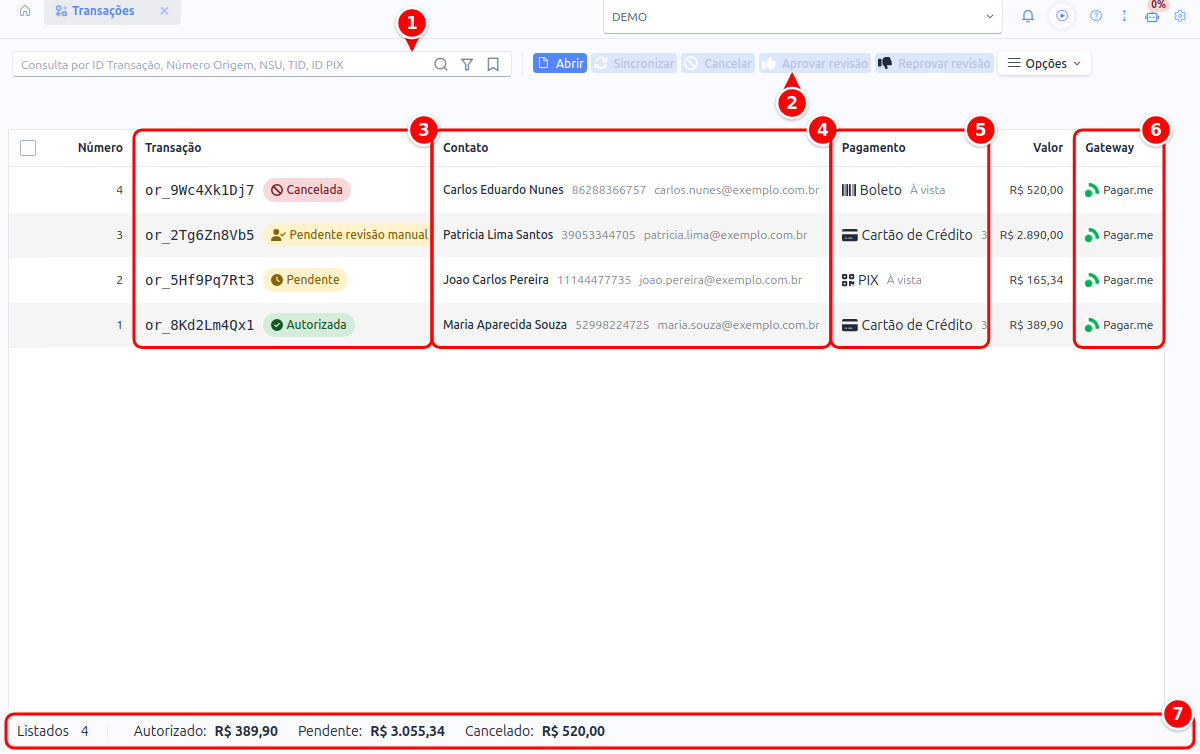Open the robot assistant icon

[1152, 16]
